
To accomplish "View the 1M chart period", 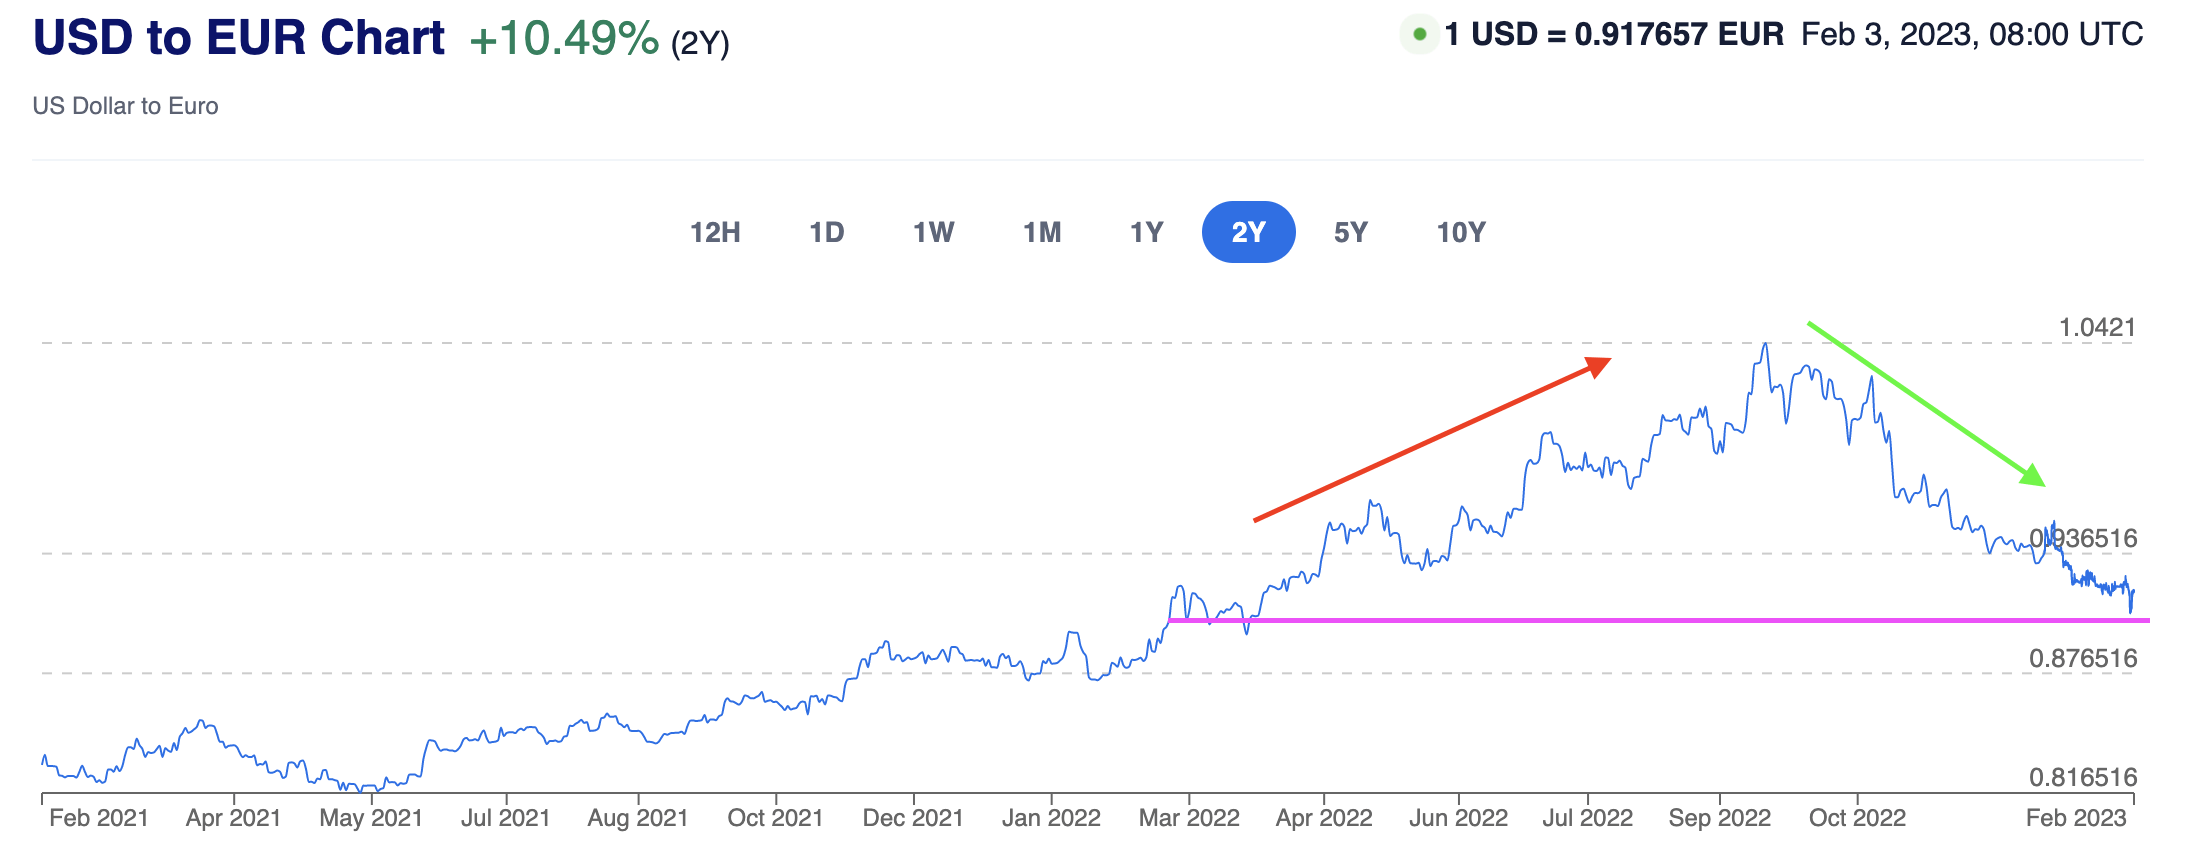I will (1042, 231).
